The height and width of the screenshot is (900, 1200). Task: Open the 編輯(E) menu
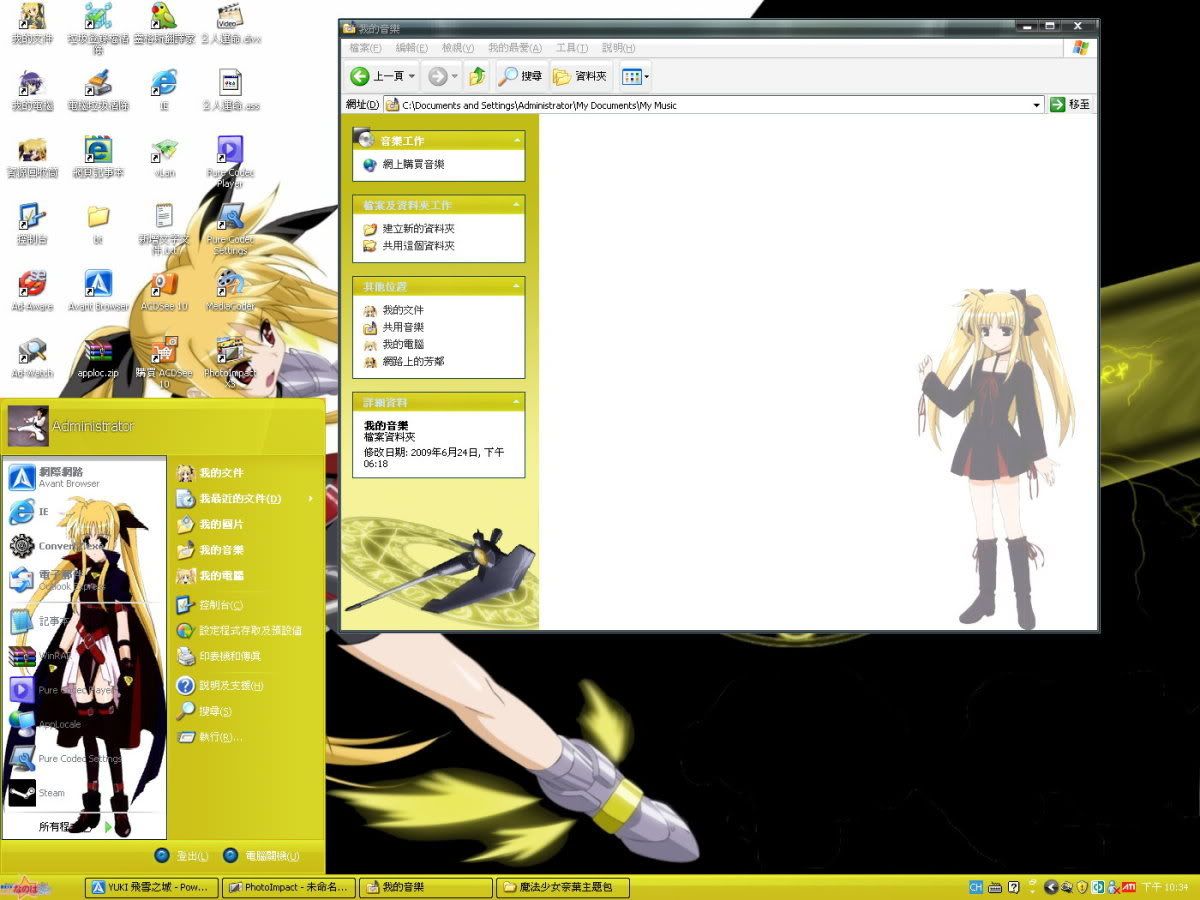(412, 48)
